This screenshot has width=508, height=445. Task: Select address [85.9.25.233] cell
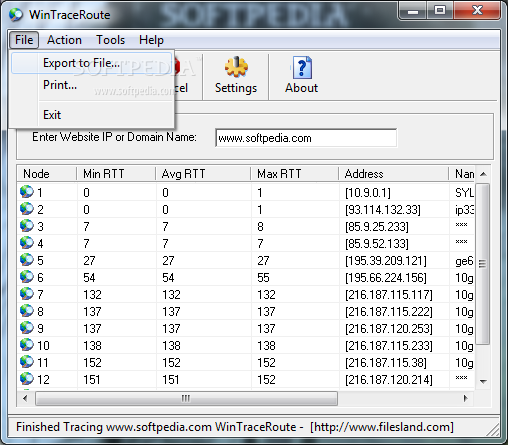click(x=376, y=227)
